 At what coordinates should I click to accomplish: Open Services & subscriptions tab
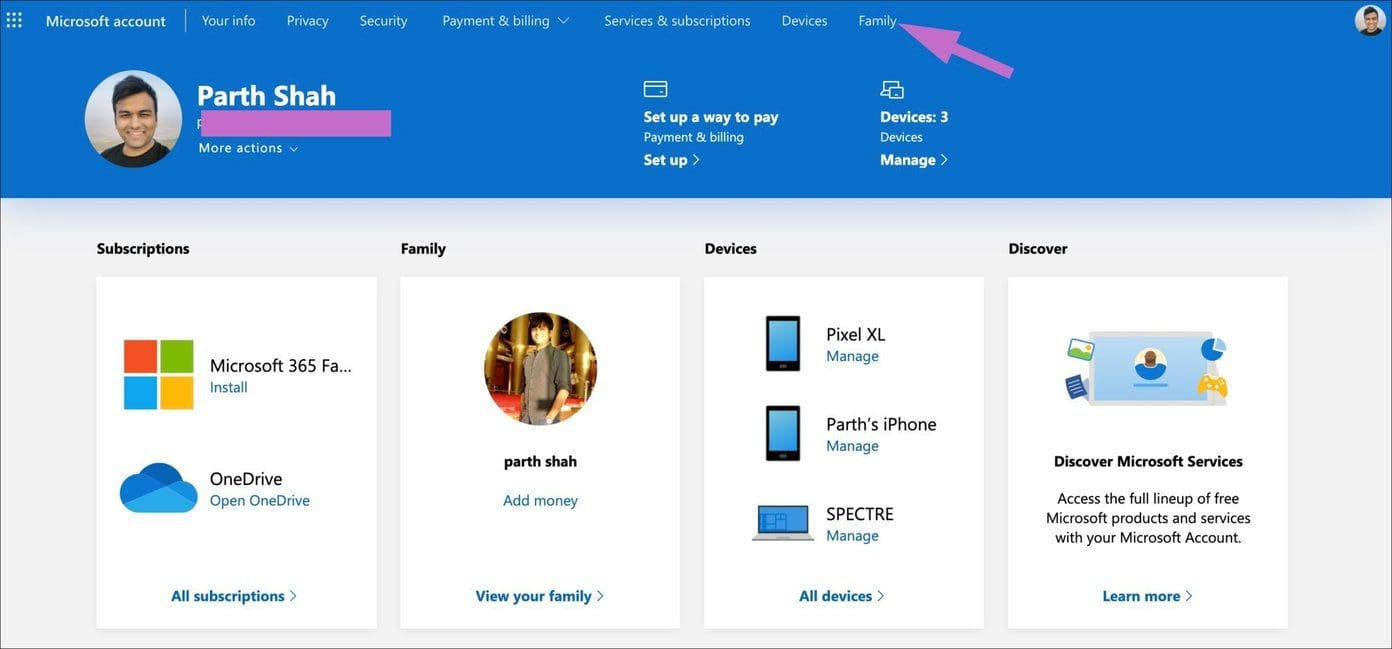[x=677, y=20]
